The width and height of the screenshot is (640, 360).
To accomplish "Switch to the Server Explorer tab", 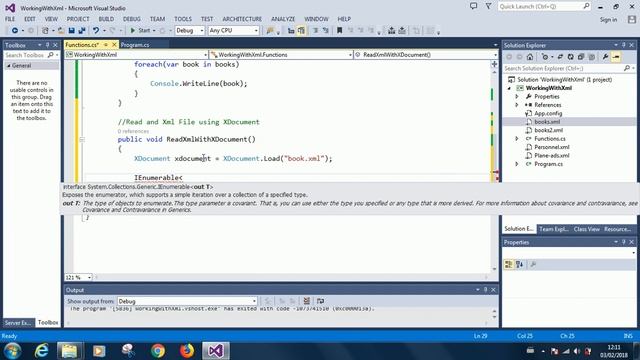I will 18,322.
